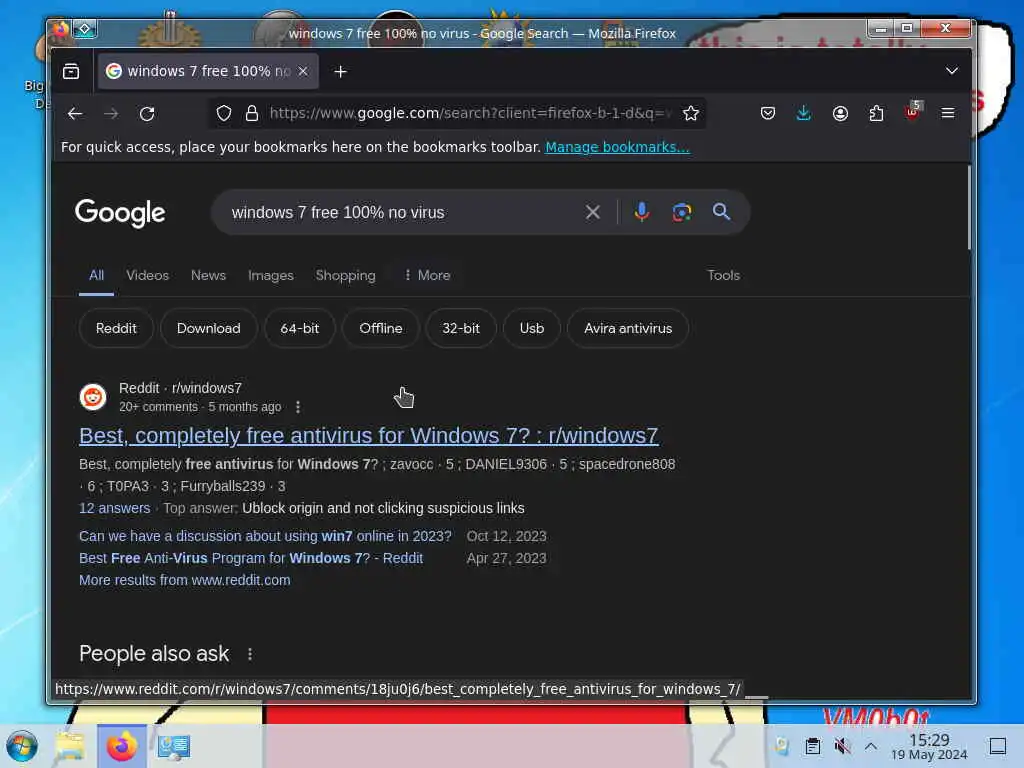Submit search with magnifier icon

tap(722, 212)
